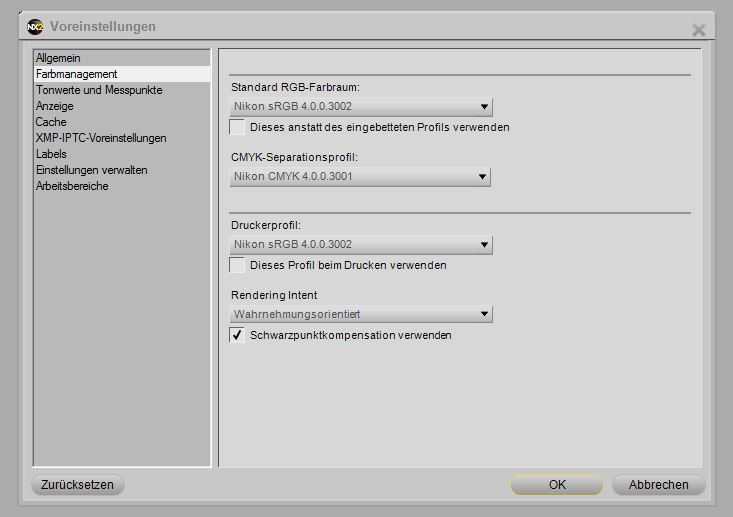Switch to the Anzeige section
The image size is (733, 517).
[122, 106]
